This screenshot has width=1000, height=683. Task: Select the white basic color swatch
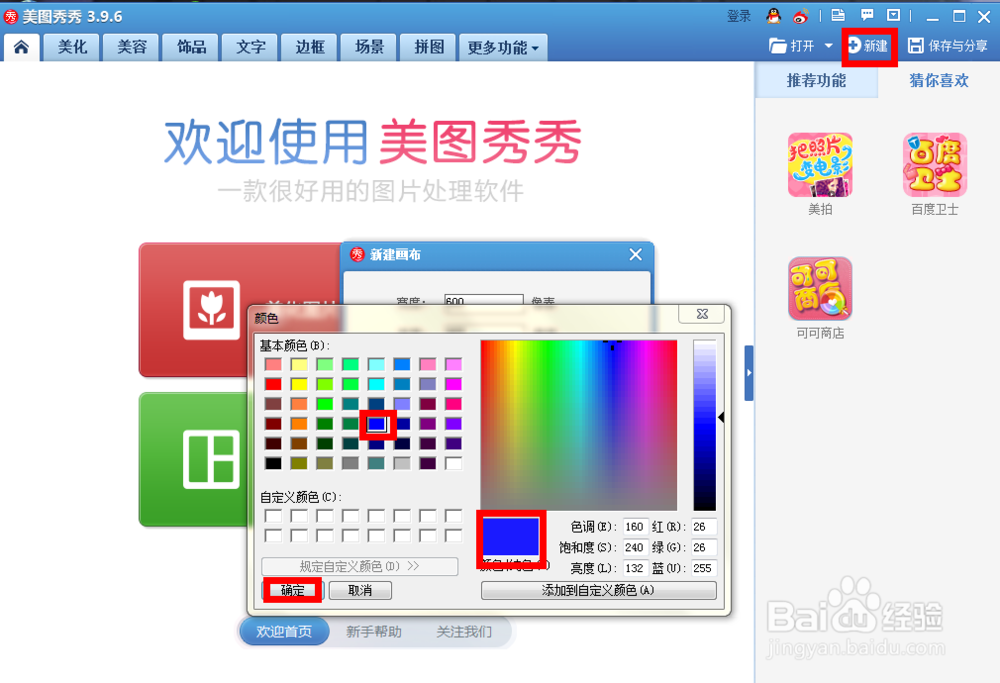coord(453,463)
